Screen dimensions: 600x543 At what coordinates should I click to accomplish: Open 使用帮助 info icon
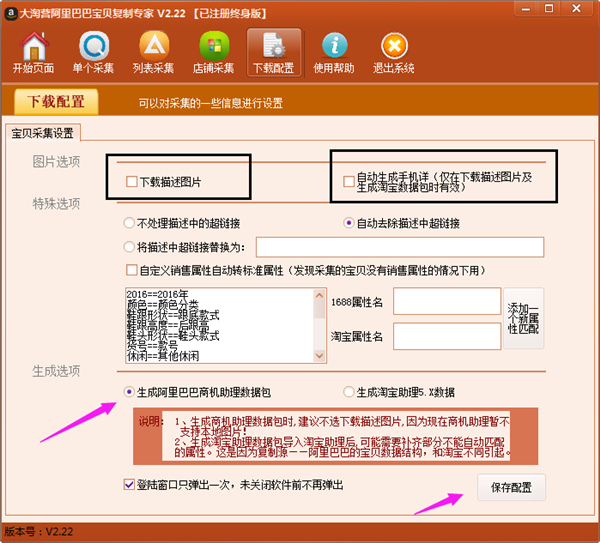(x=334, y=52)
